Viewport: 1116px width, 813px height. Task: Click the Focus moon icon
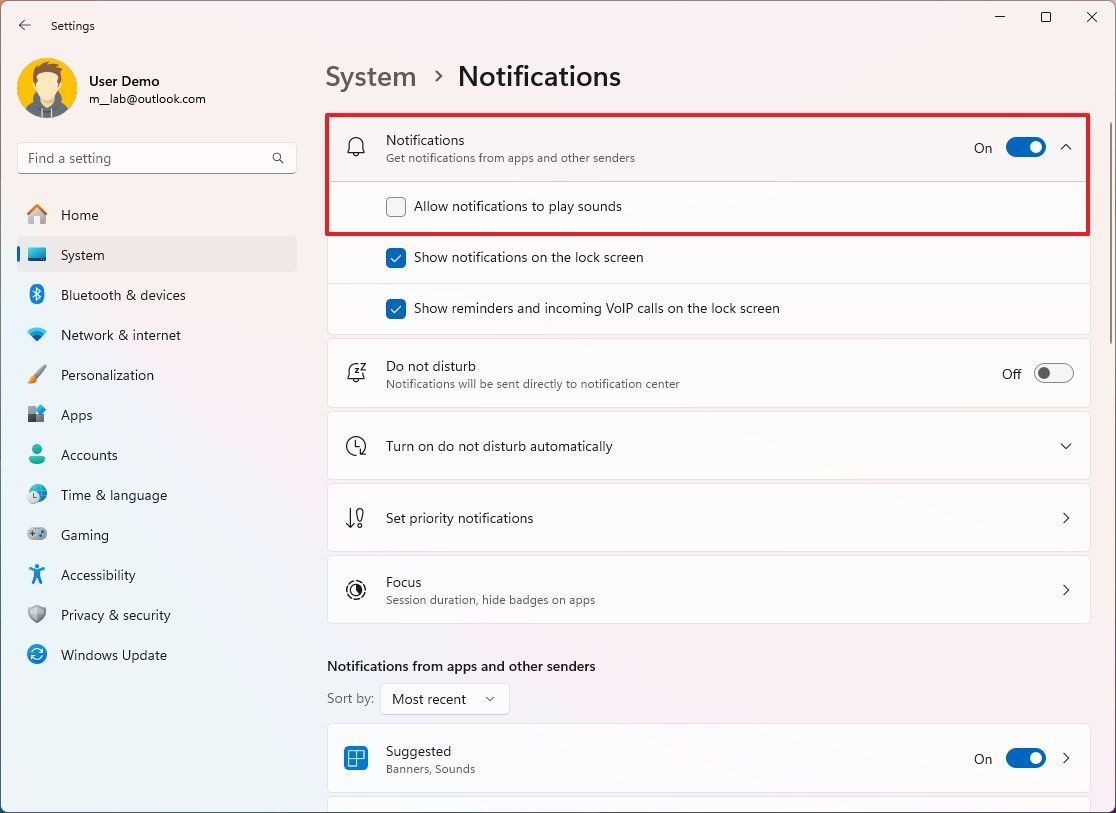pos(355,590)
